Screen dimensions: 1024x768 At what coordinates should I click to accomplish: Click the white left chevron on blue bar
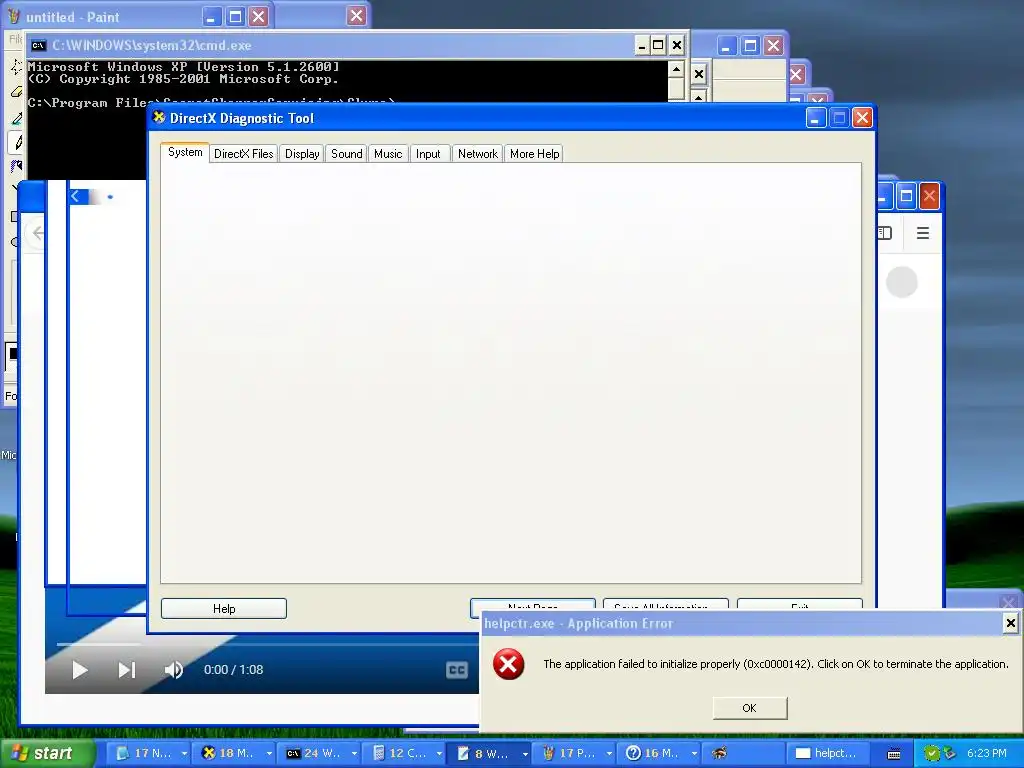[x=76, y=196]
